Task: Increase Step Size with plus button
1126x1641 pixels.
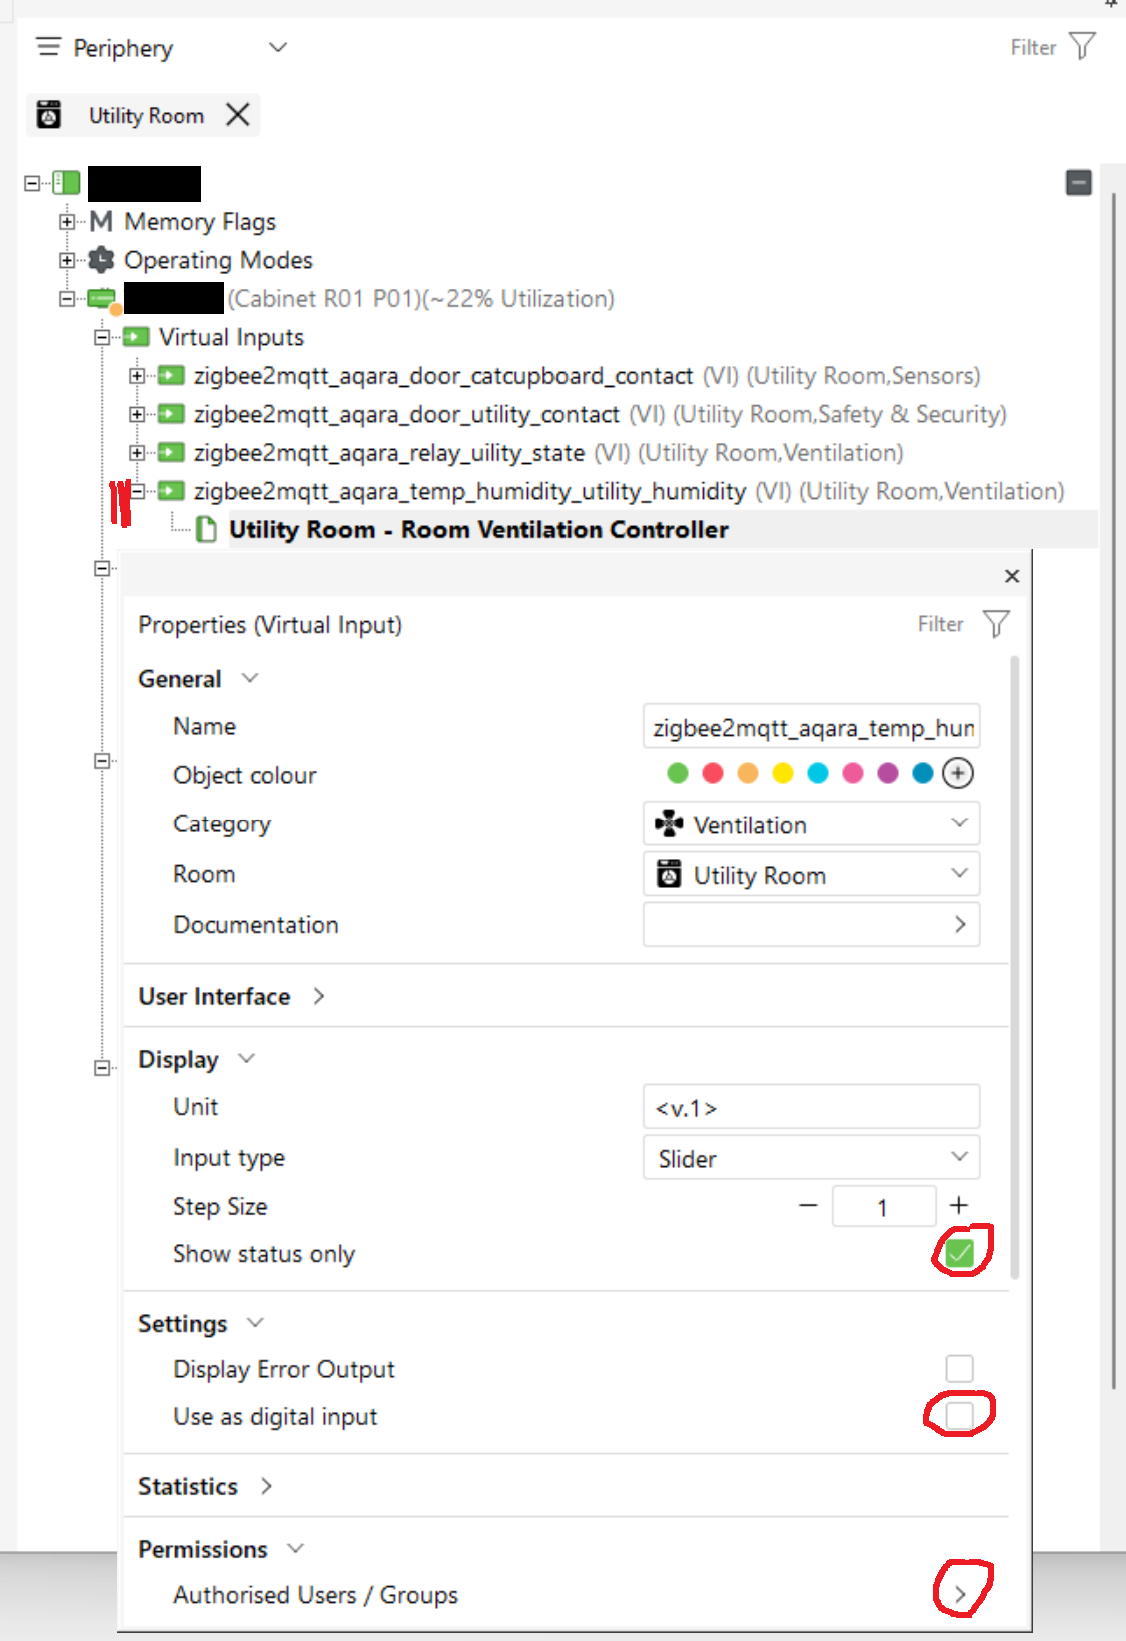Action: point(958,1206)
